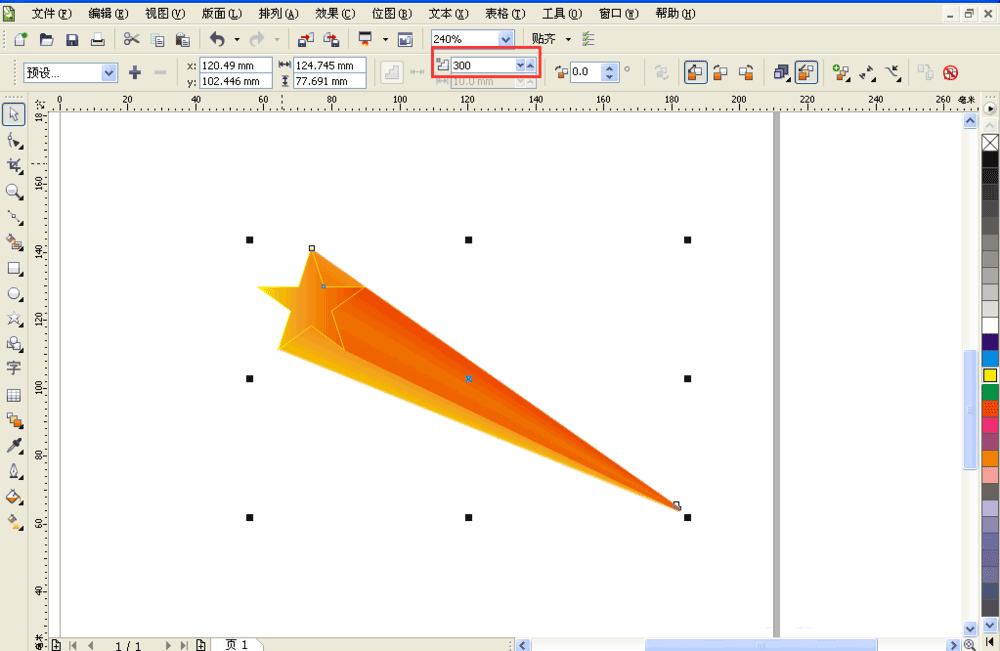Click the Undo arrow icon

[x=217, y=40]
